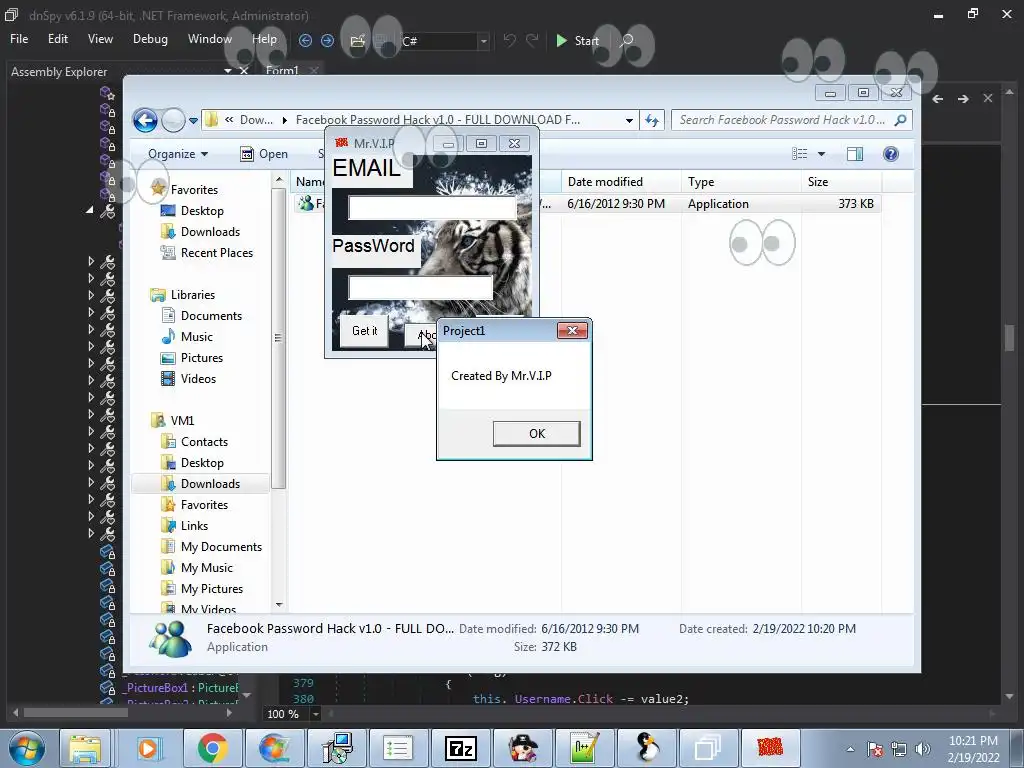The width and height of the screenshot is (1024, 768).
Task: Click the Open button in Explorer toolbar
Action: coord(264,154)
